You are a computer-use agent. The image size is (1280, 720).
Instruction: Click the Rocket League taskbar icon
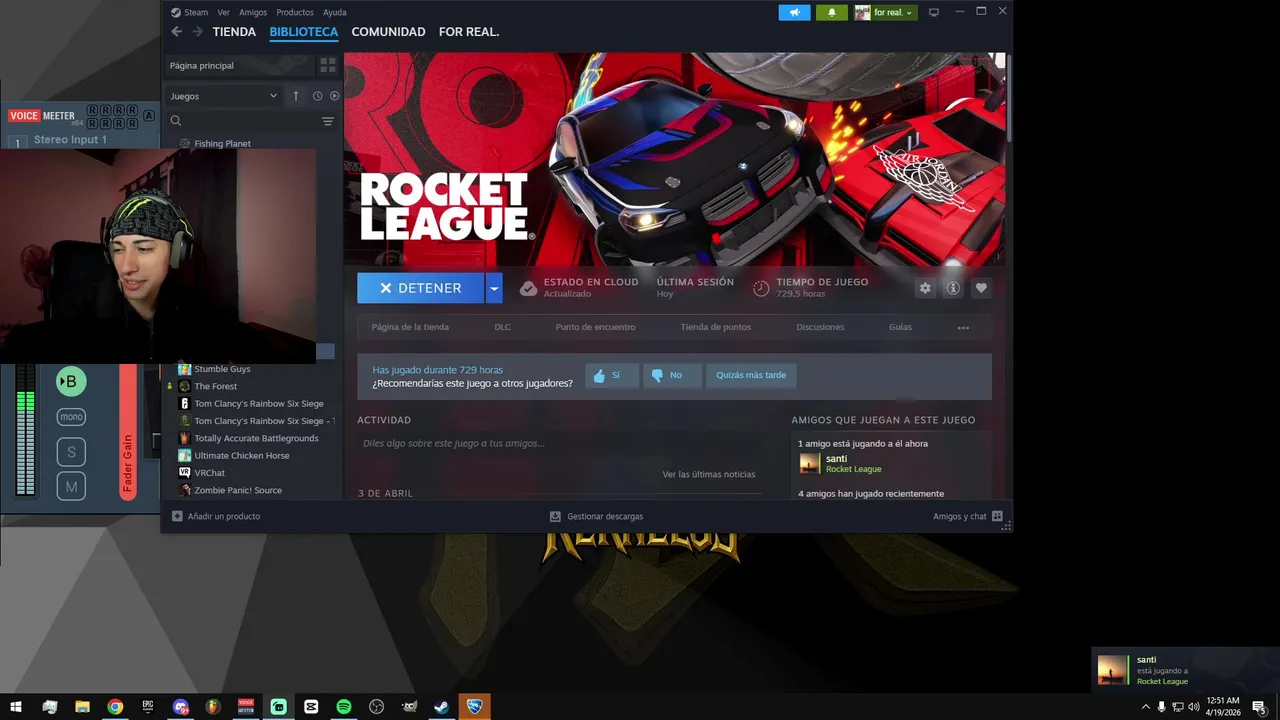point(475,706)
